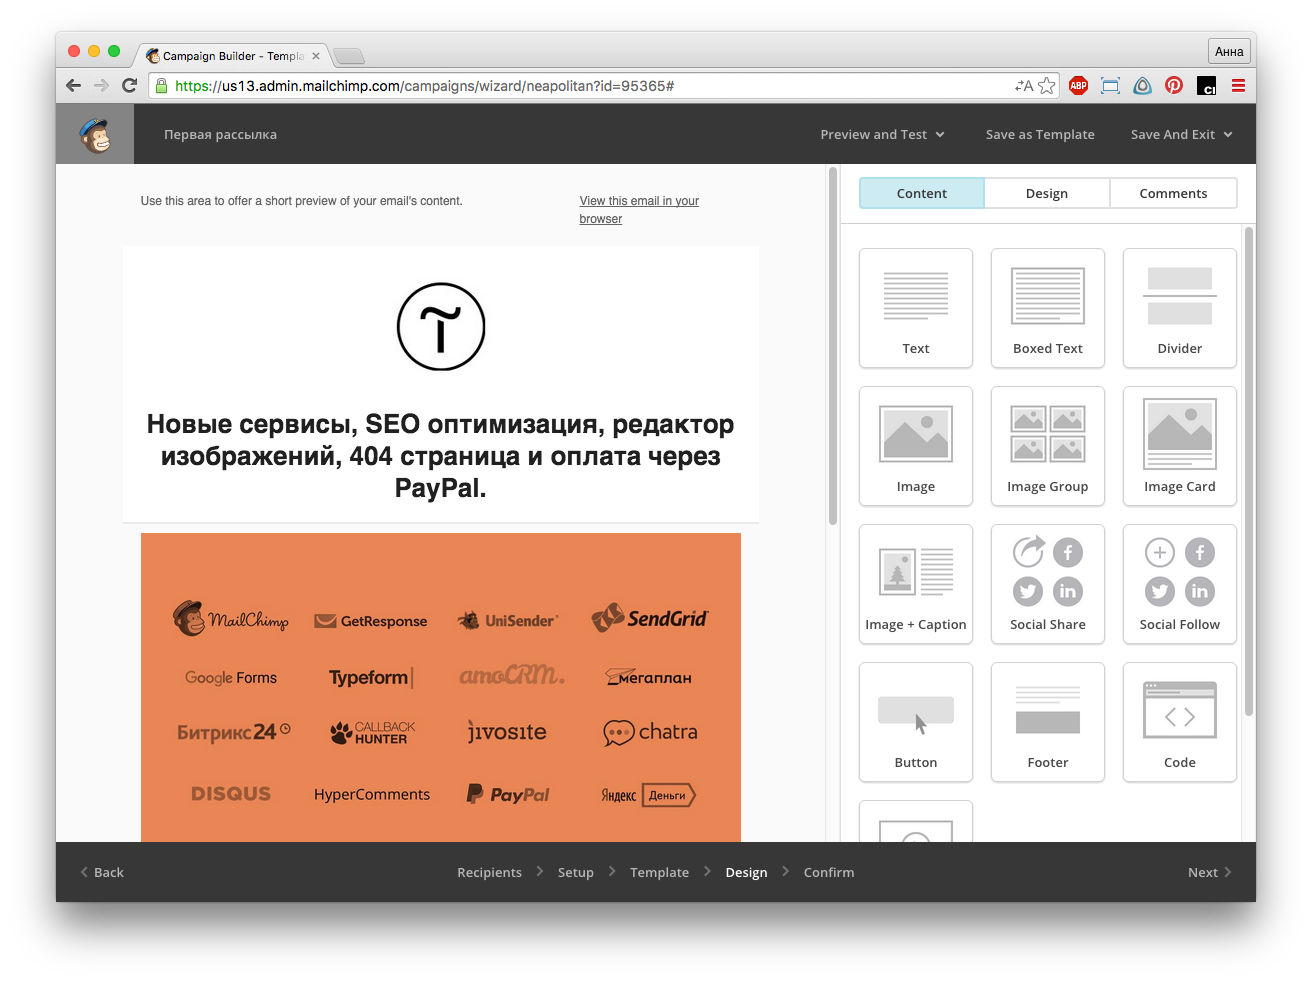Pick the Social Follow block
The width and height of the screenshot is (1312, 982).
tap(1179, 583)
